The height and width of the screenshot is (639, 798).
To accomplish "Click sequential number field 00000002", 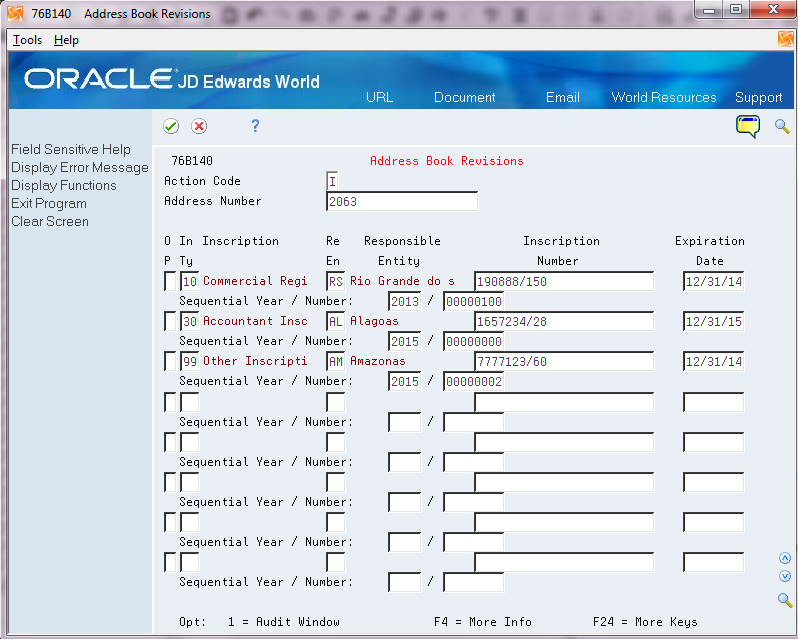I will pos(473,382).
